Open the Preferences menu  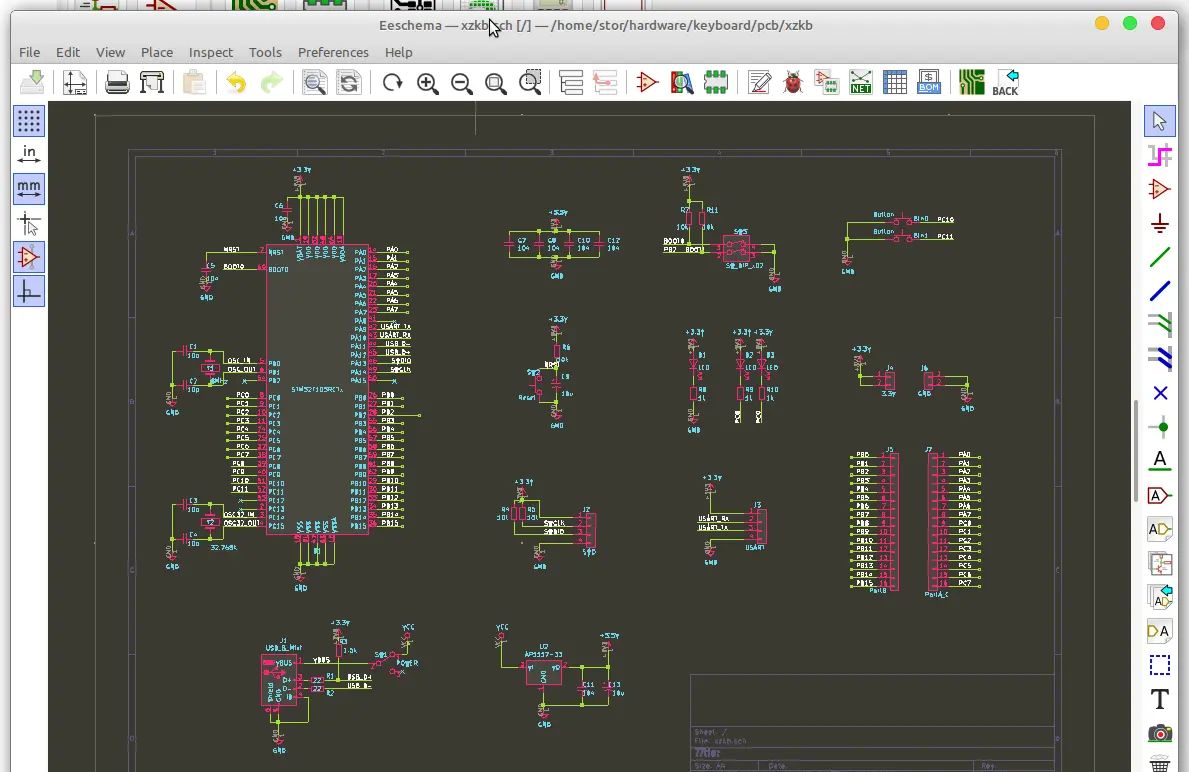tap(333, 52)
